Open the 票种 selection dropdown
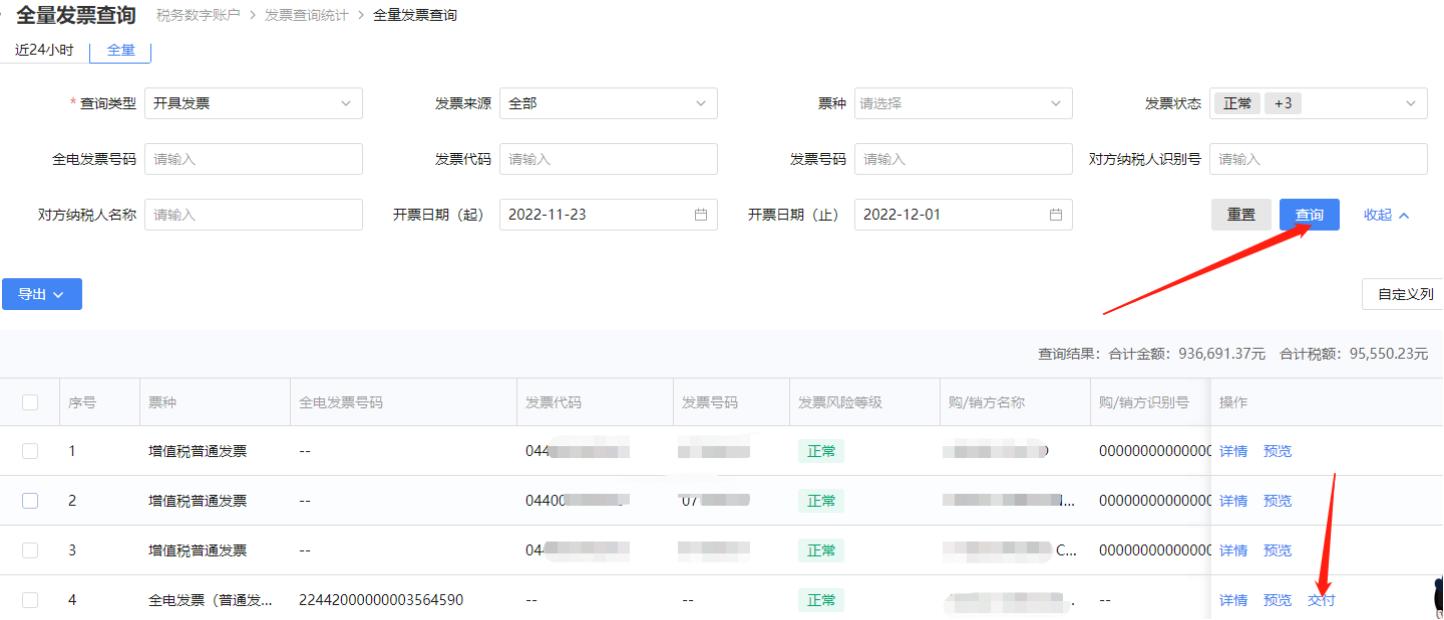1444x620 pixels. pyautogui.click(x=963, y=103)
